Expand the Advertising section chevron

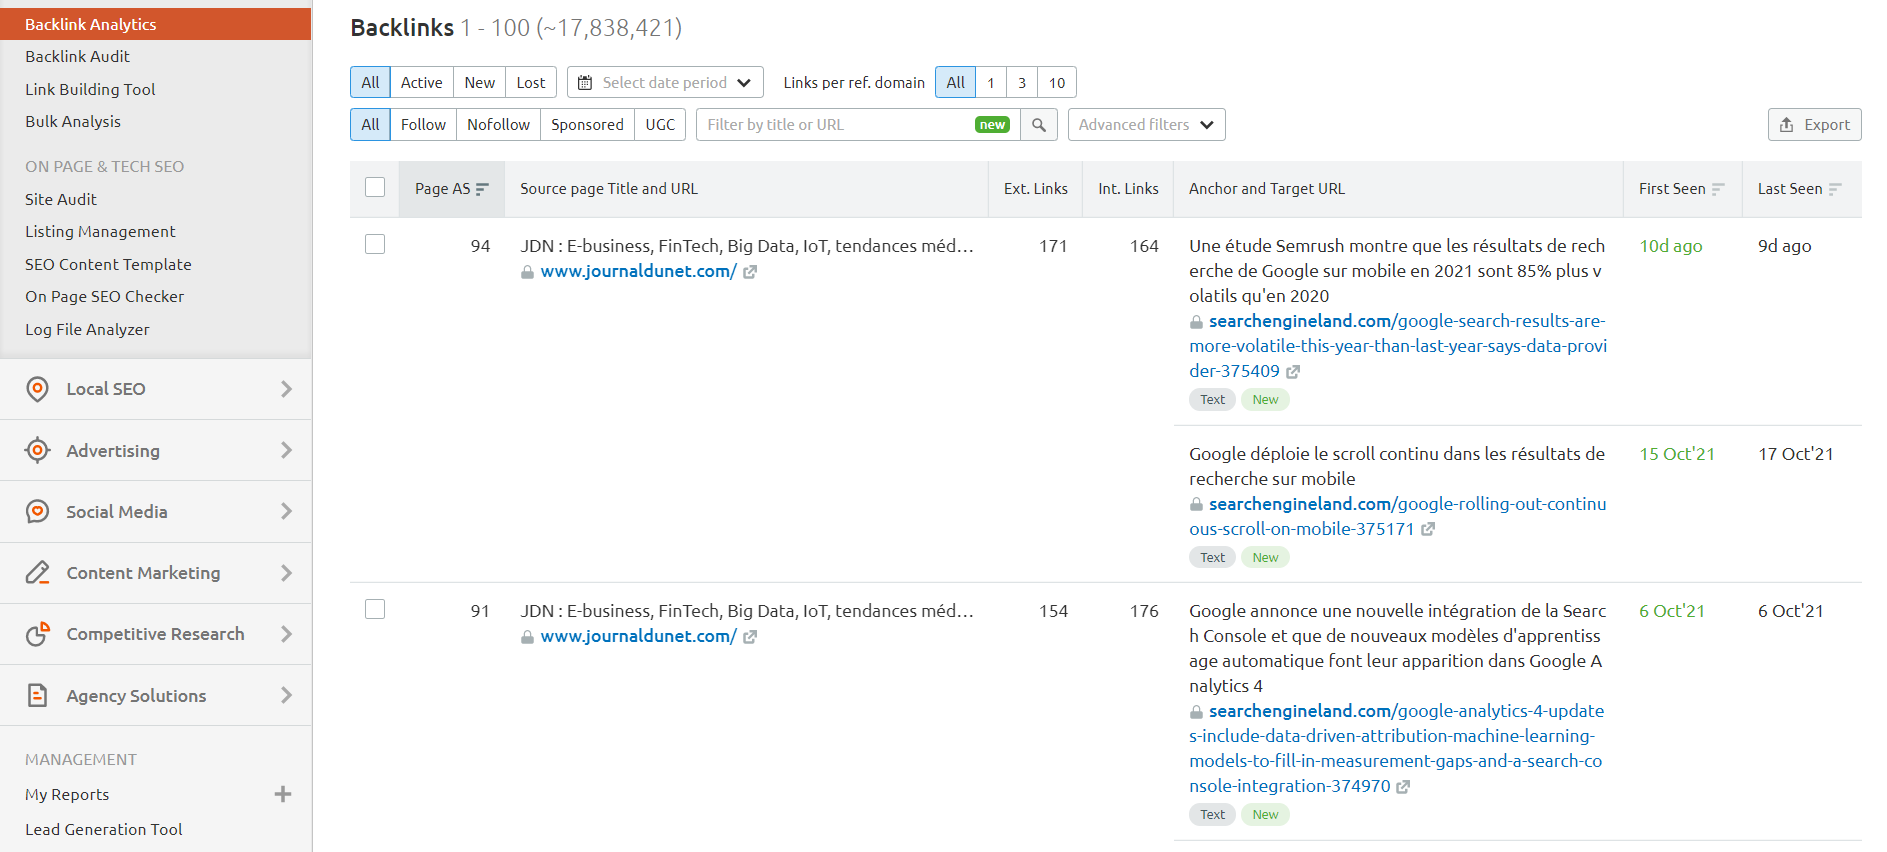(286, 450)
